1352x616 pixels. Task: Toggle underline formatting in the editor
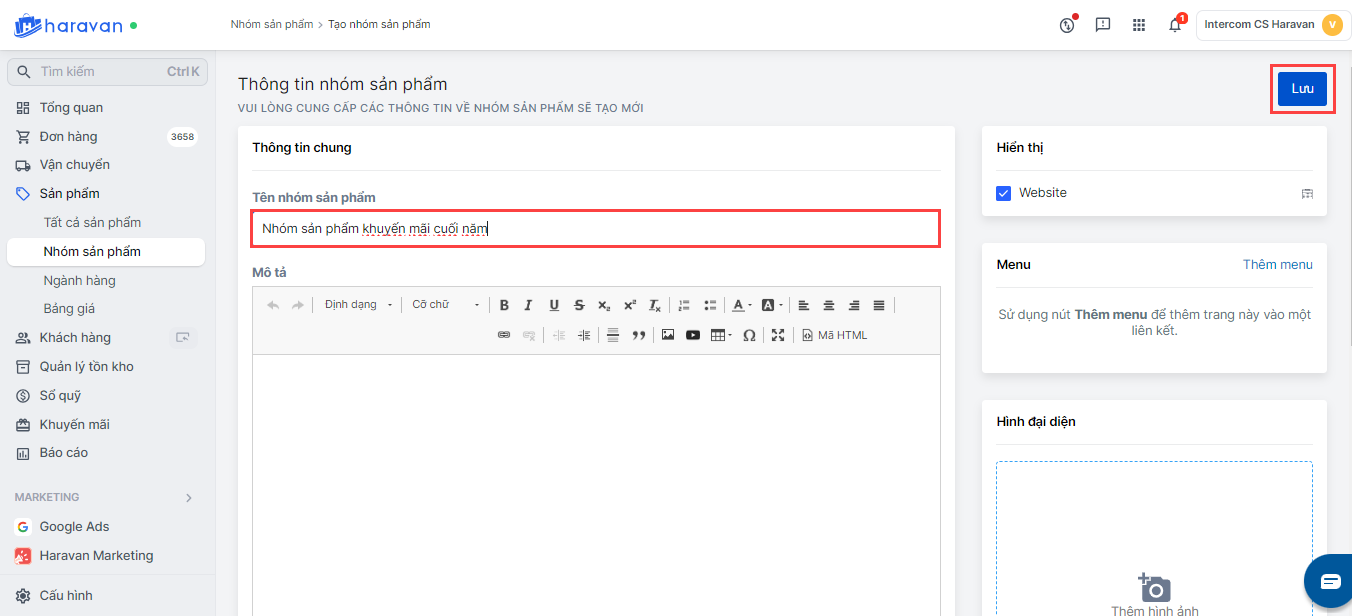coord(554,305)
